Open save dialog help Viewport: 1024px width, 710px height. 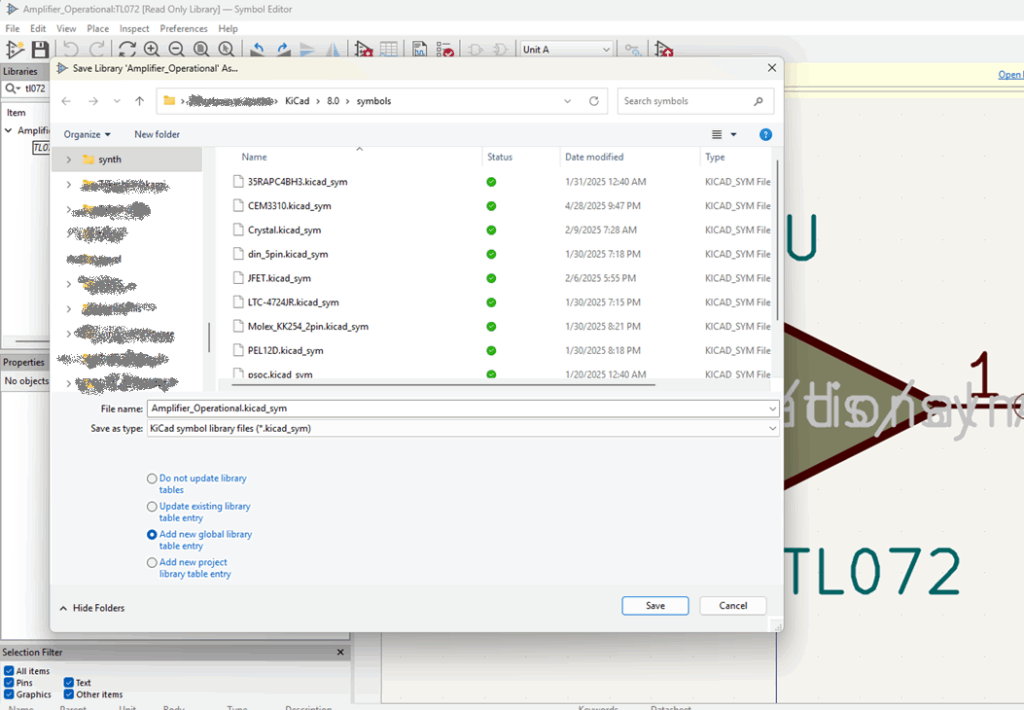tap(765, 135)
